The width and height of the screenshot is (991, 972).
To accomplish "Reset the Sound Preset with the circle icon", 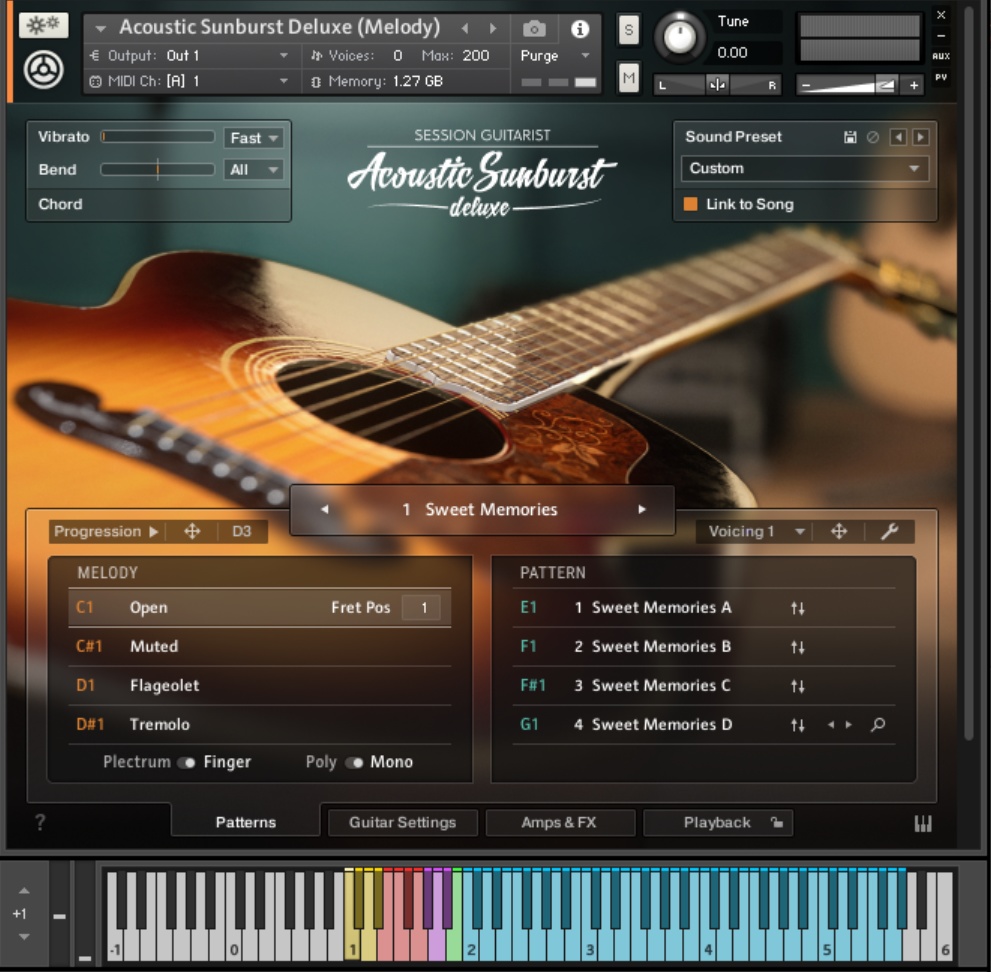I will (873, 137).
